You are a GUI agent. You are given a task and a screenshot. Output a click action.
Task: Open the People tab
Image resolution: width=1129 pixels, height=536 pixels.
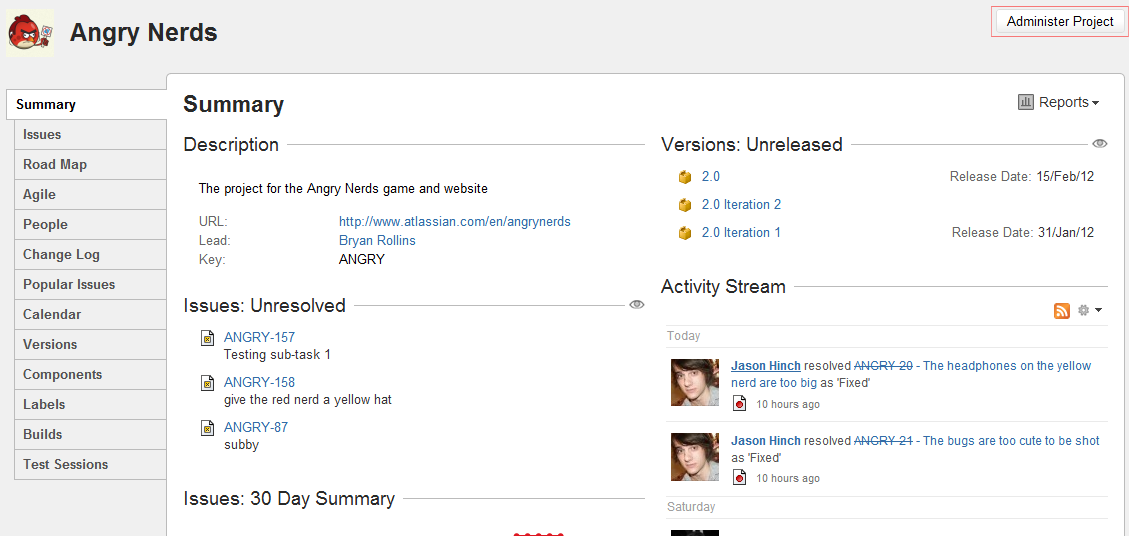(x=90, y=225)
